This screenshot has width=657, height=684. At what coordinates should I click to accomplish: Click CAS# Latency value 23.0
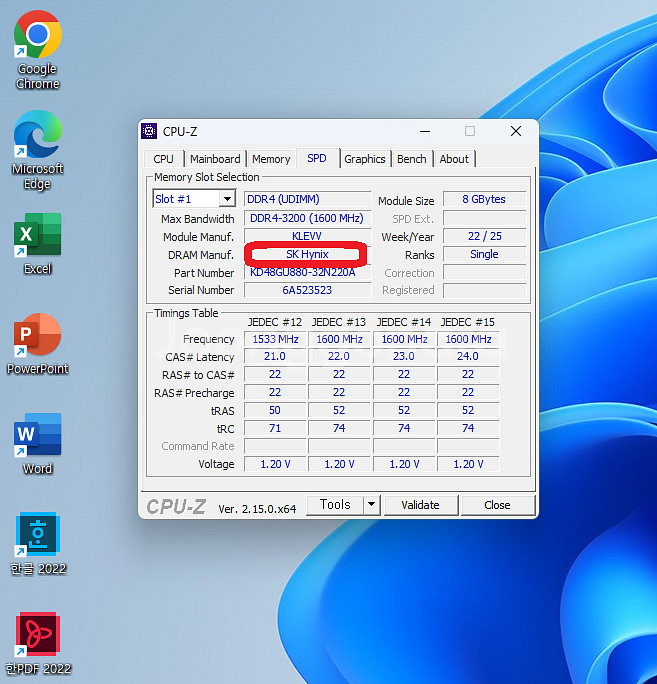pos(404,356)
